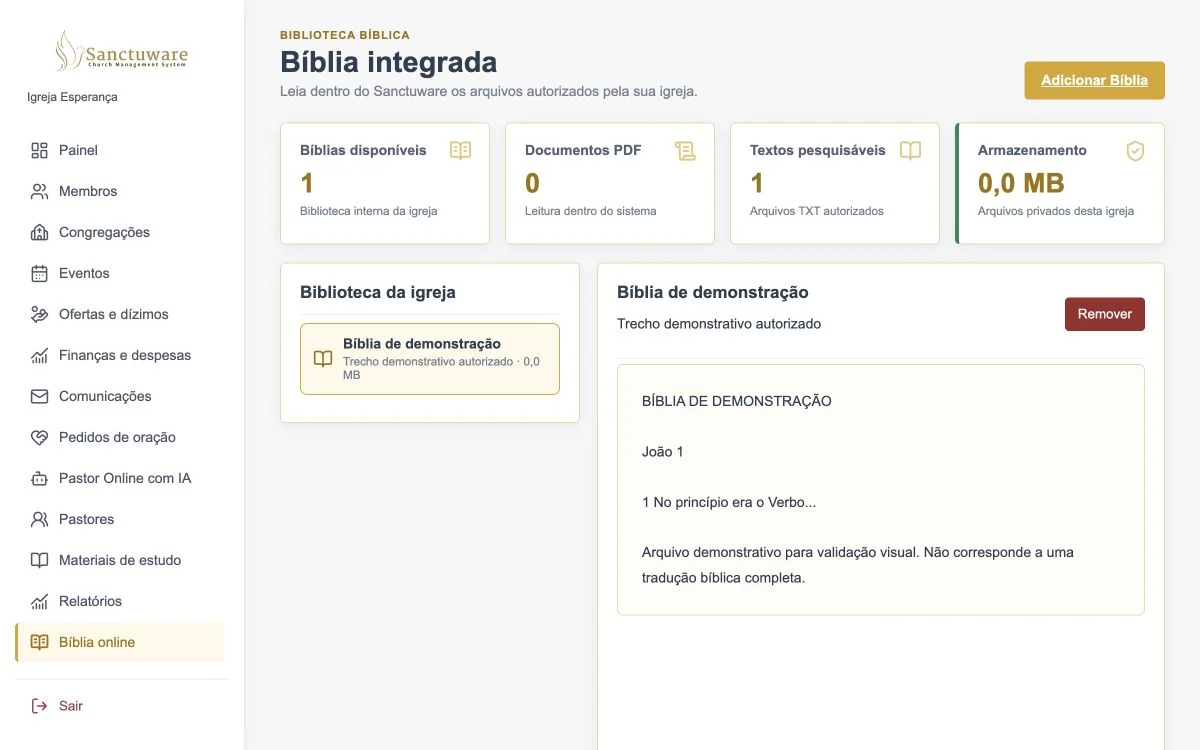The width and height of the screenshot is (1200, 750).
Task: Click the Finanças e despesas chart icon
Action: click(x=39, y=355)
